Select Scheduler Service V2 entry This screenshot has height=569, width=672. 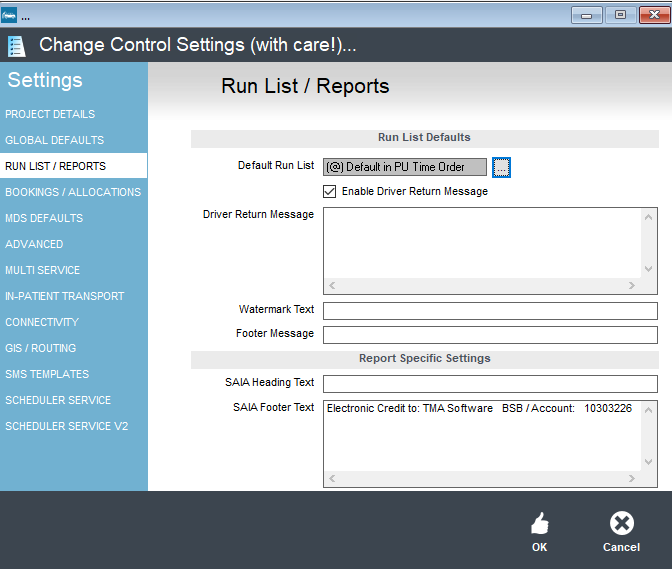pyautogui.click(x=66, y=426)
